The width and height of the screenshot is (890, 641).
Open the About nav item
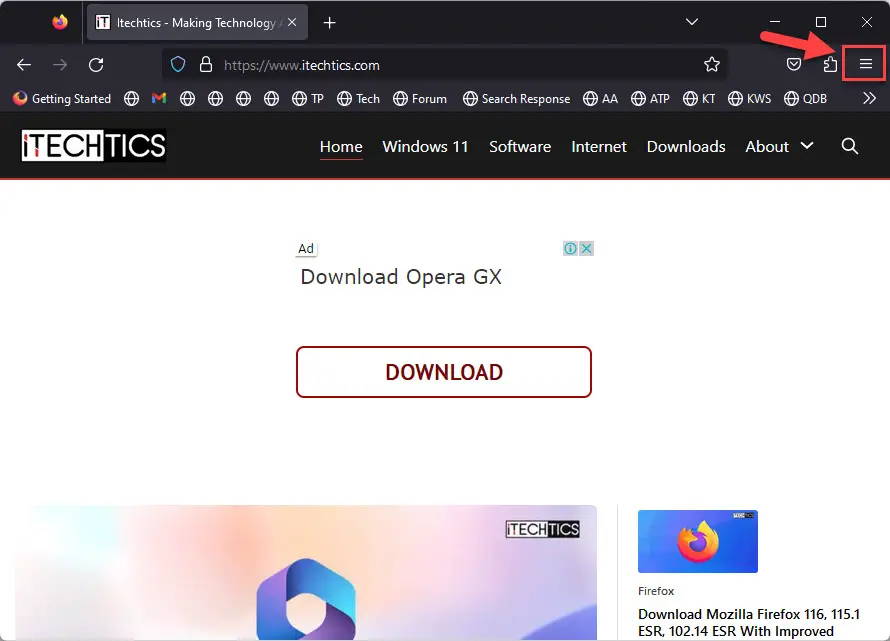(767, 146)
